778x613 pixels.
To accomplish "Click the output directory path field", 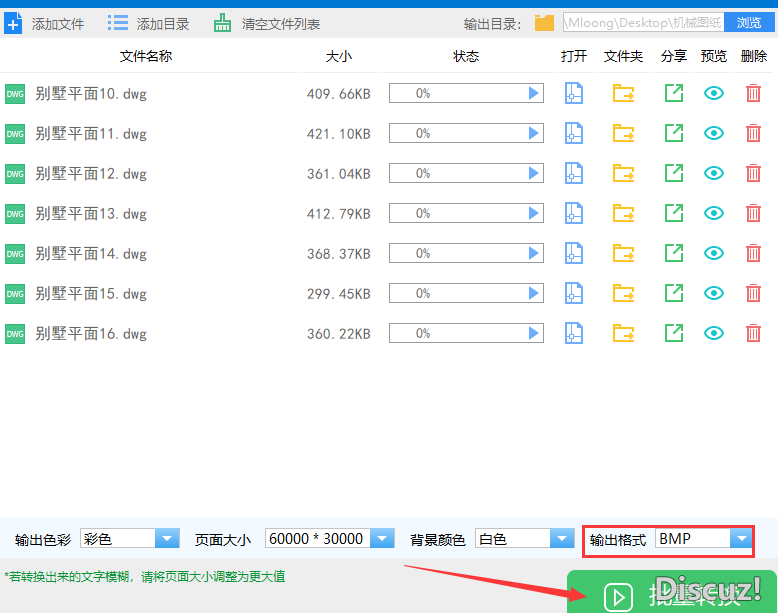I will pyautogui.click(x=645, y=22).
